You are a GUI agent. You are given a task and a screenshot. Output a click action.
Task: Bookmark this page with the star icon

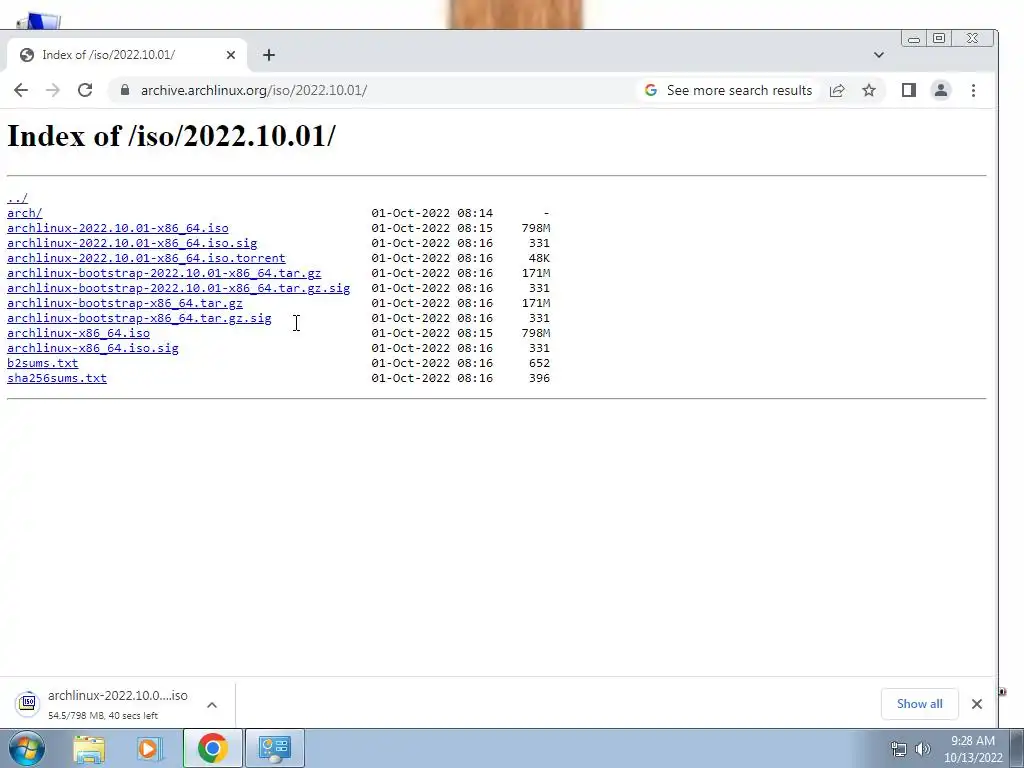[x=869, y=90]
